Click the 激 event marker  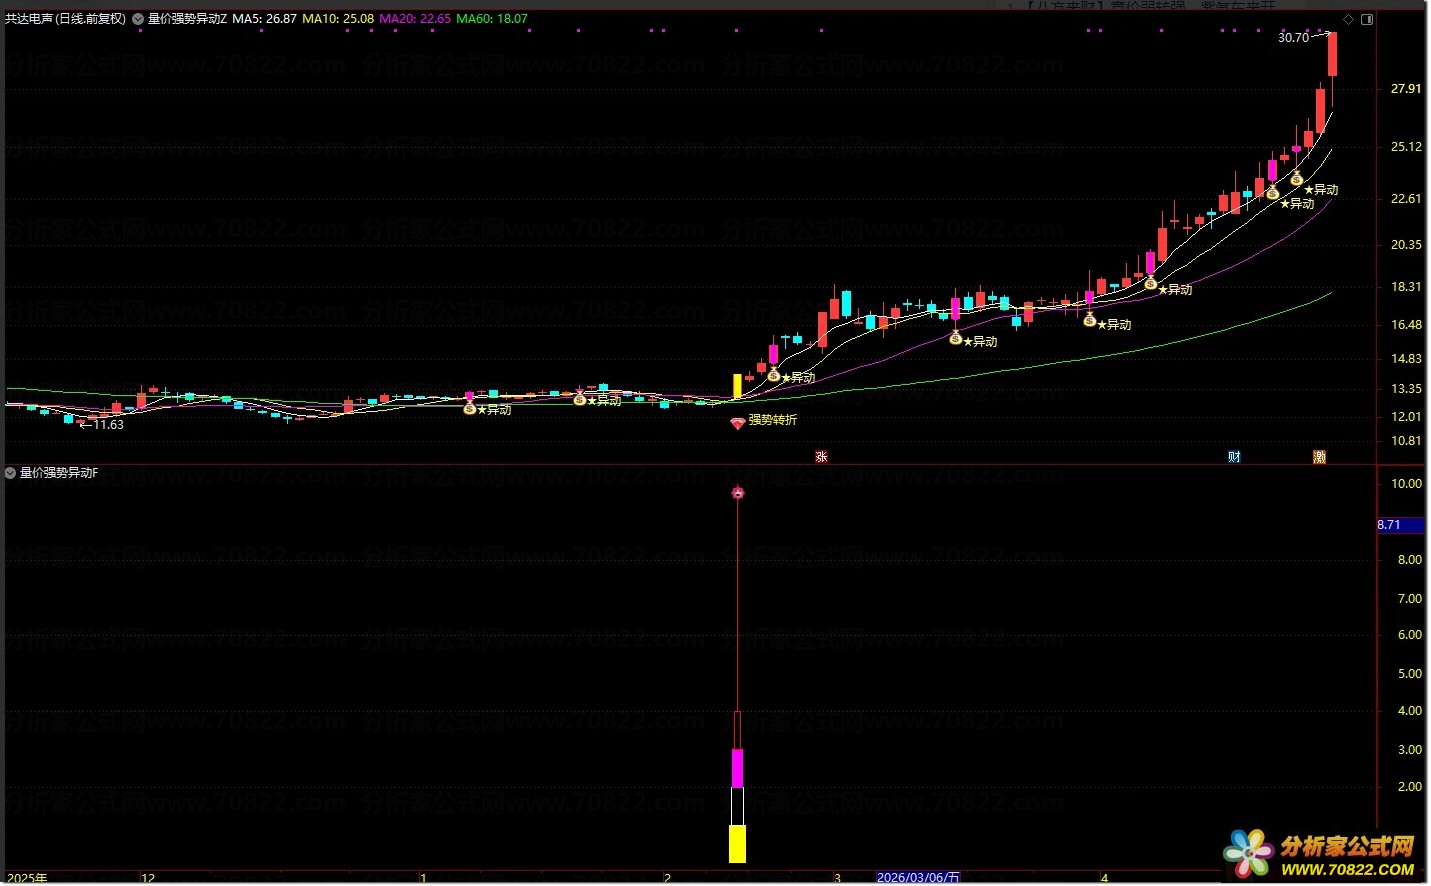1319,456
